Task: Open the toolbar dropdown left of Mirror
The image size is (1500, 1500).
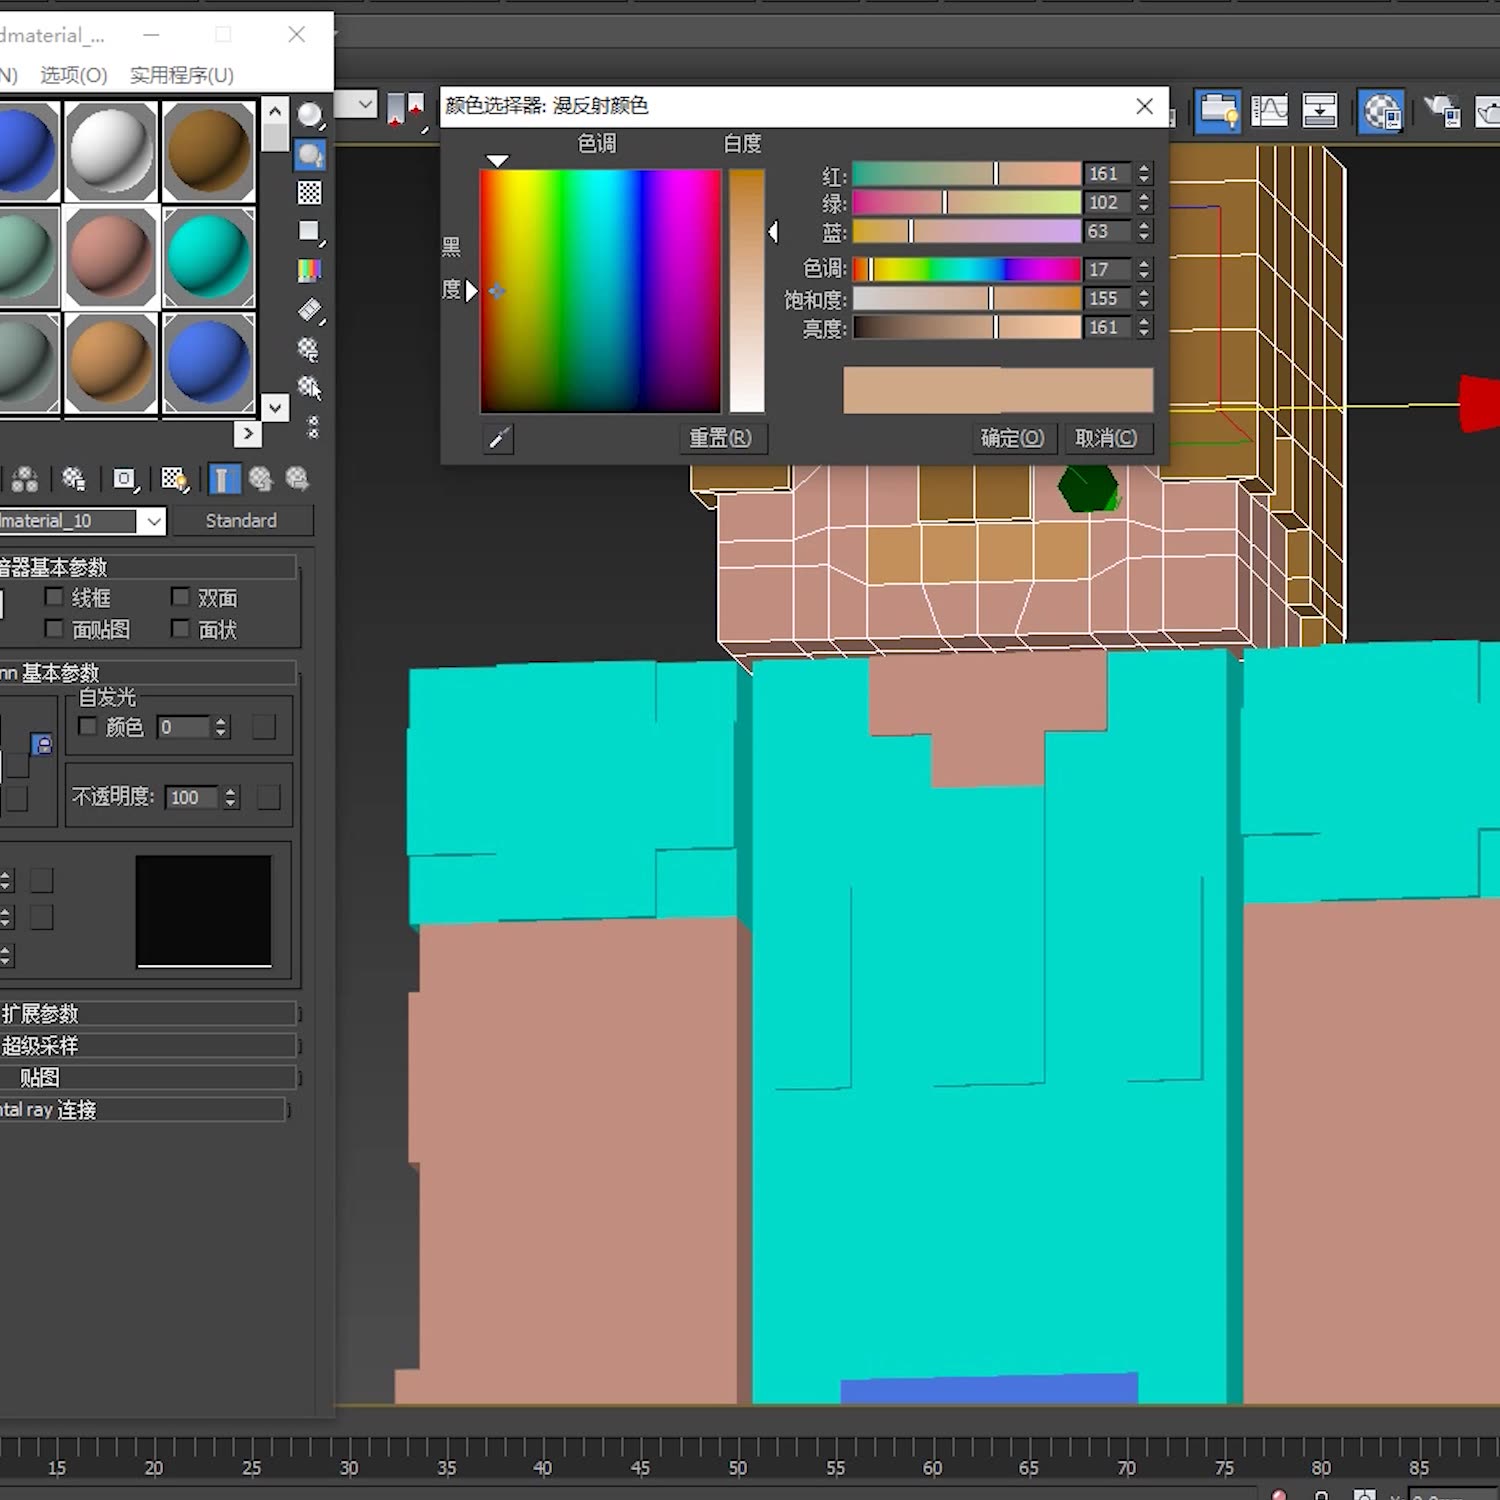Action: tap(356, 104)
